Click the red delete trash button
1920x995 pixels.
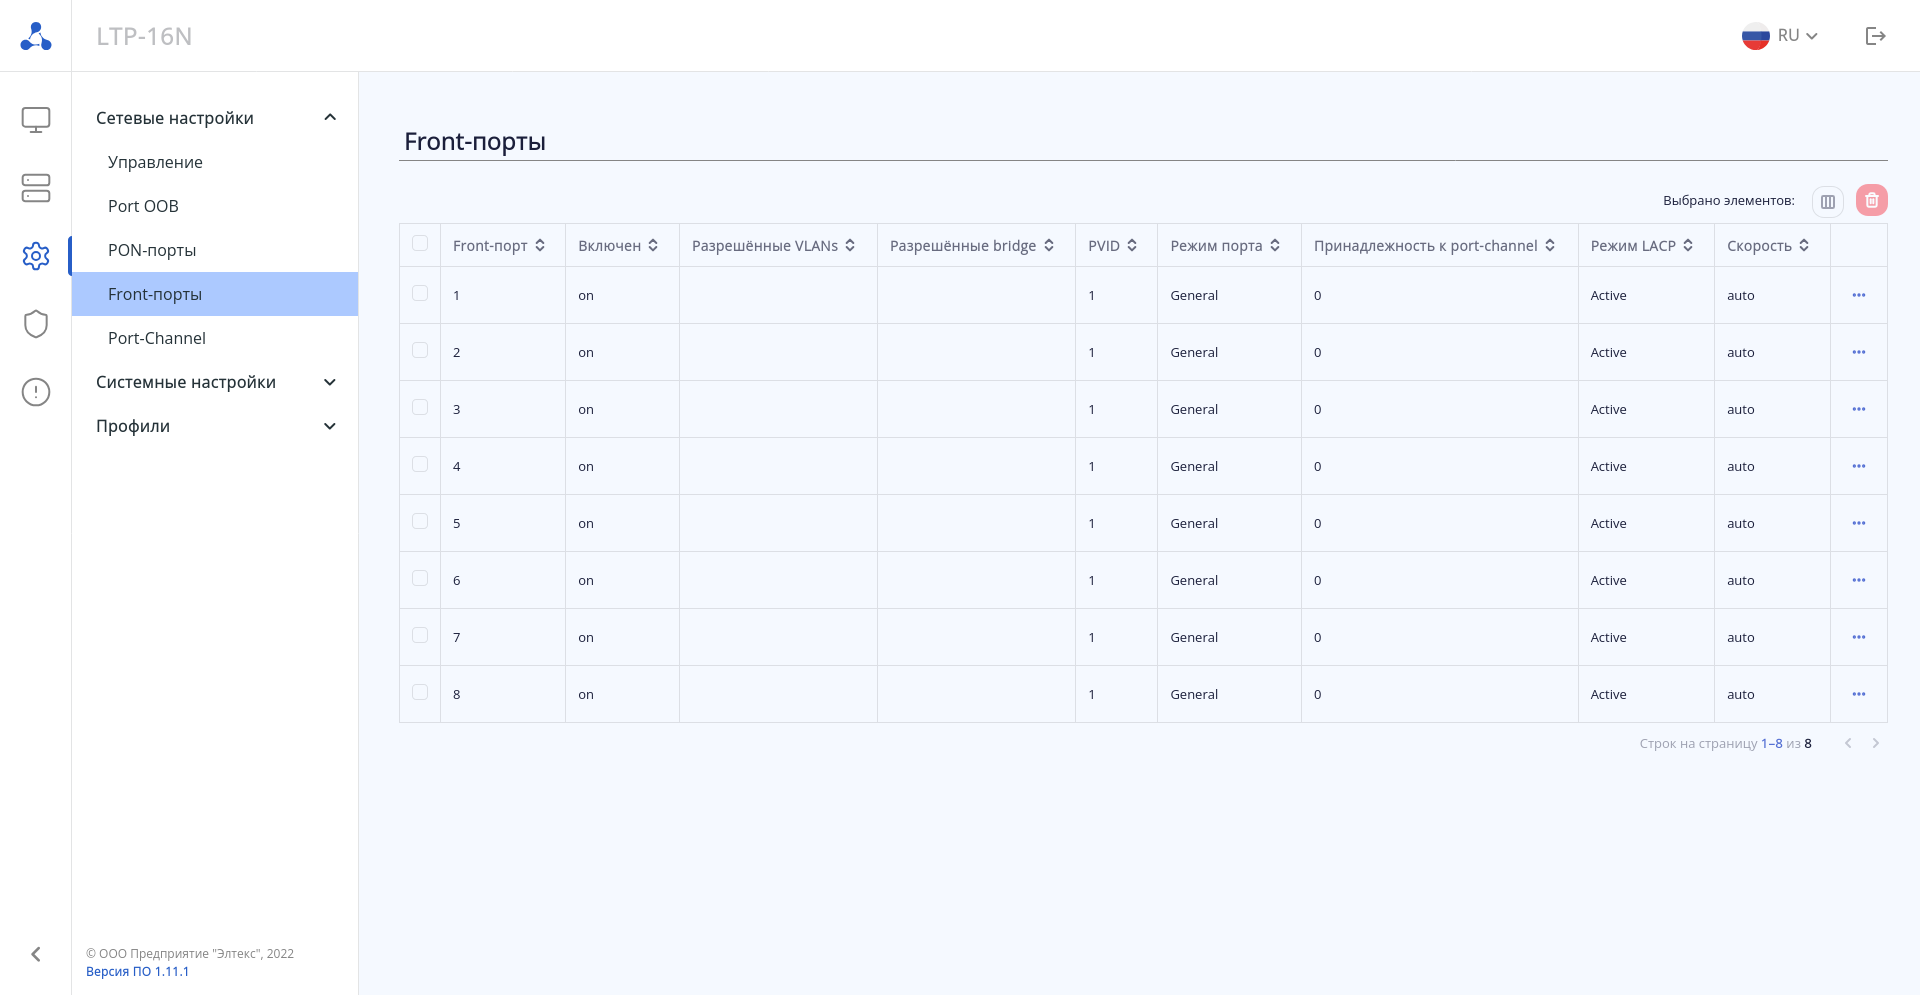[x=1872, y=201]
